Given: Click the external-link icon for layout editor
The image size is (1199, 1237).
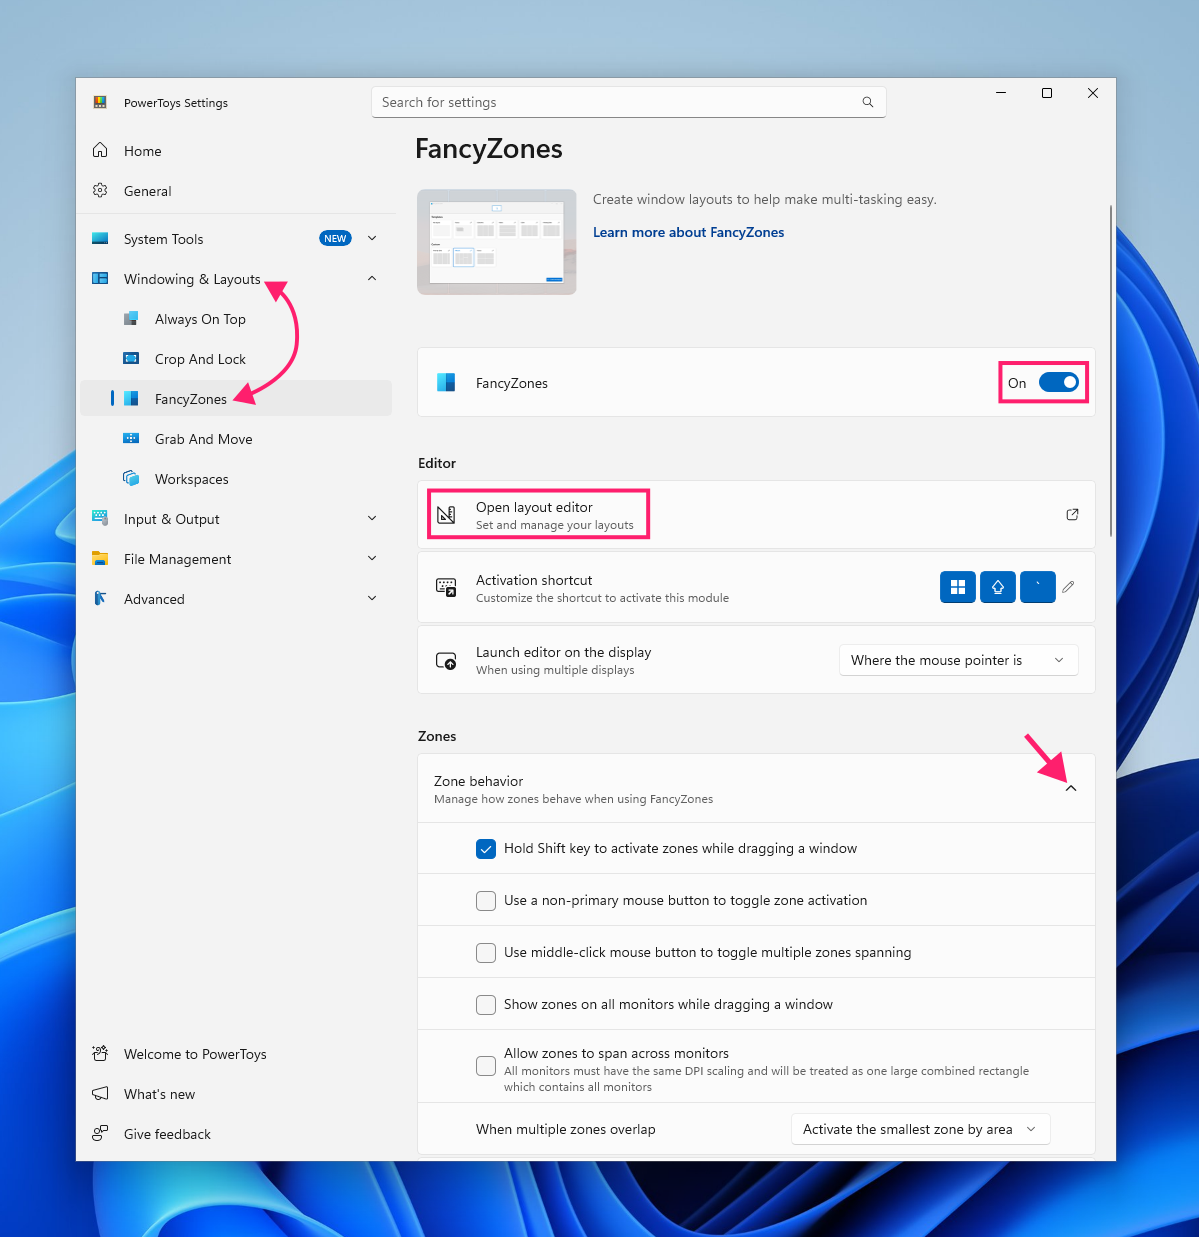Looking at the screenshot, I should (1072, 514).
